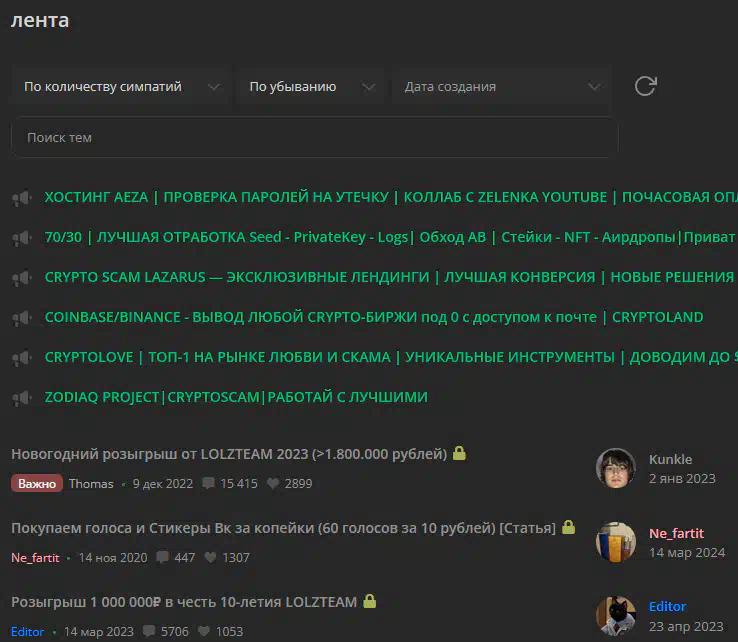Click last post date '2 янв 2023'

pos(682,479)
